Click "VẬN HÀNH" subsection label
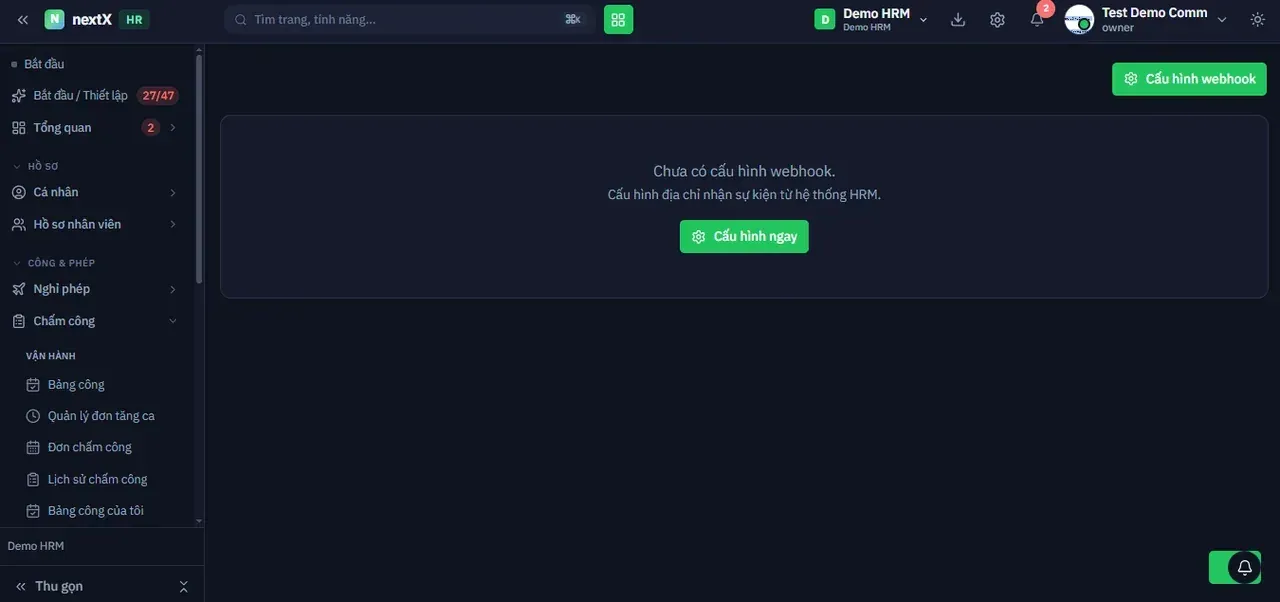This screenshot has height=602, width=1280. point(51,356)
